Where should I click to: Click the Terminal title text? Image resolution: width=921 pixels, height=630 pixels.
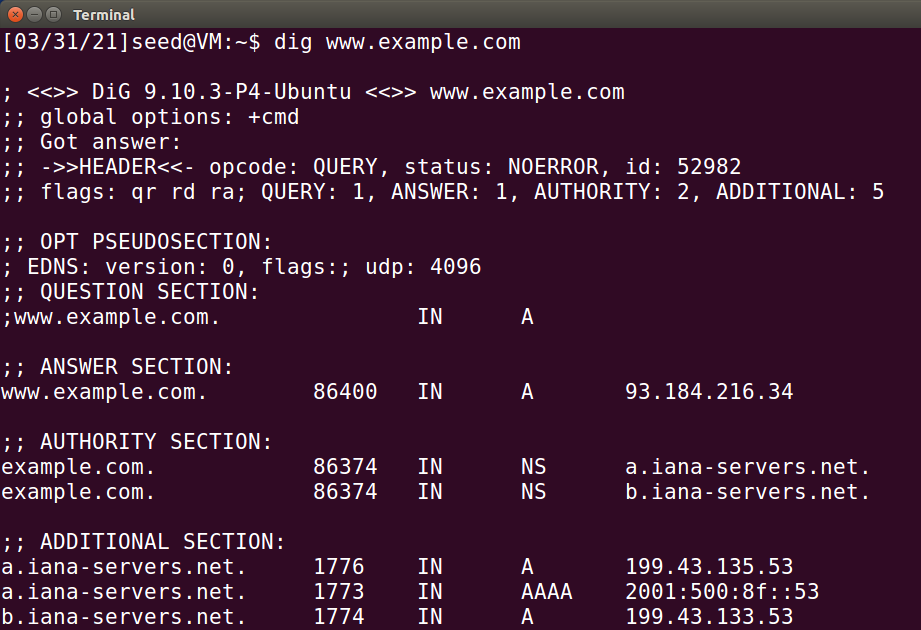104,15
